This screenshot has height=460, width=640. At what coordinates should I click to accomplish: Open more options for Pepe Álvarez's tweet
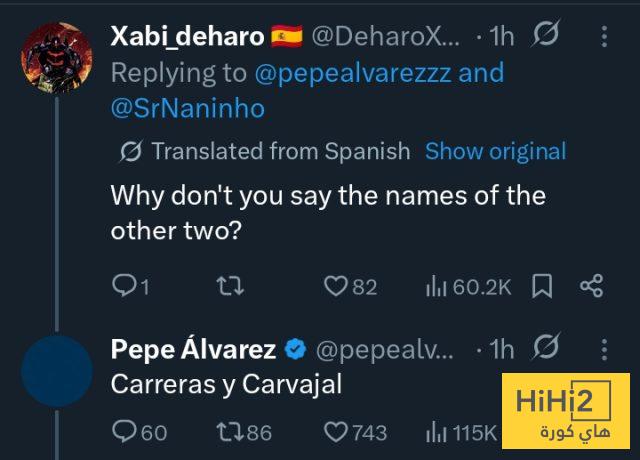point(604,349)
